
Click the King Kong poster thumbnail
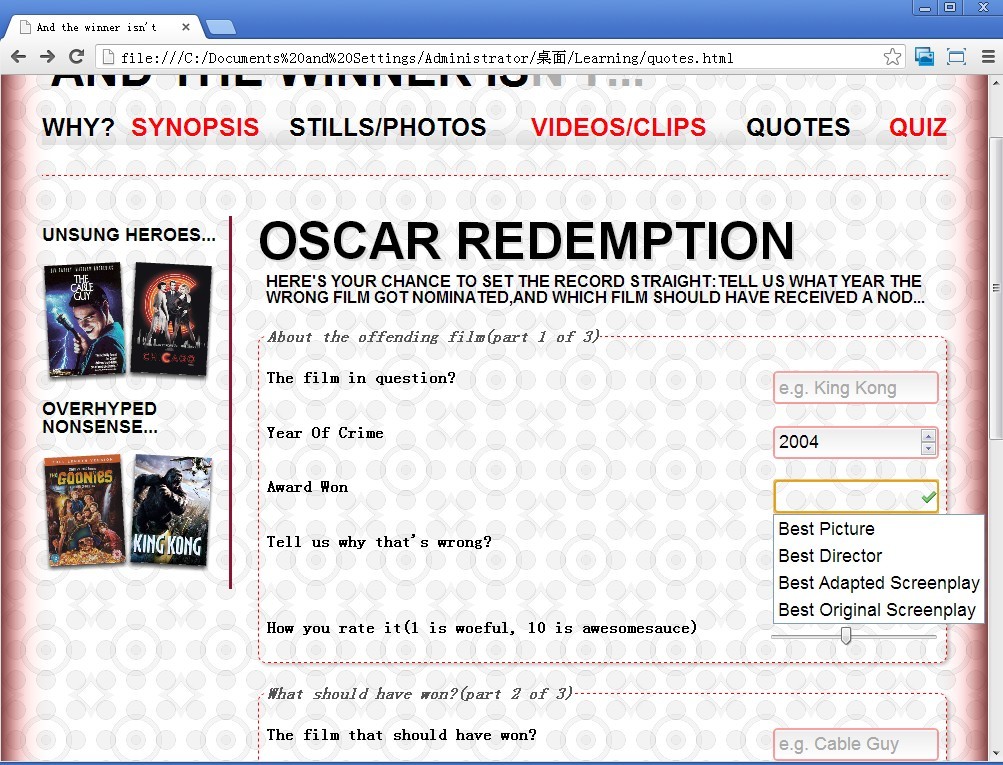(171, 510)
